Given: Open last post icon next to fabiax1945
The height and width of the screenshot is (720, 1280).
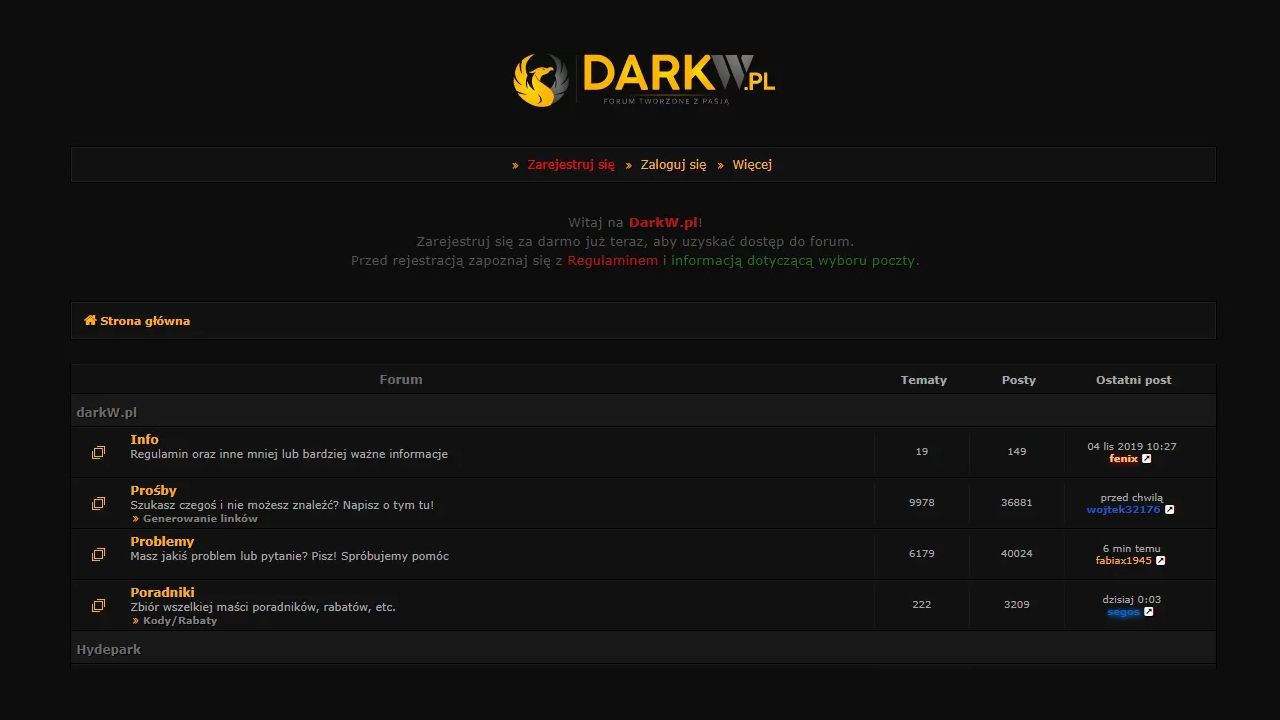Looking at the screenshot, I should pyautogui.click(x=1161, y=561).
